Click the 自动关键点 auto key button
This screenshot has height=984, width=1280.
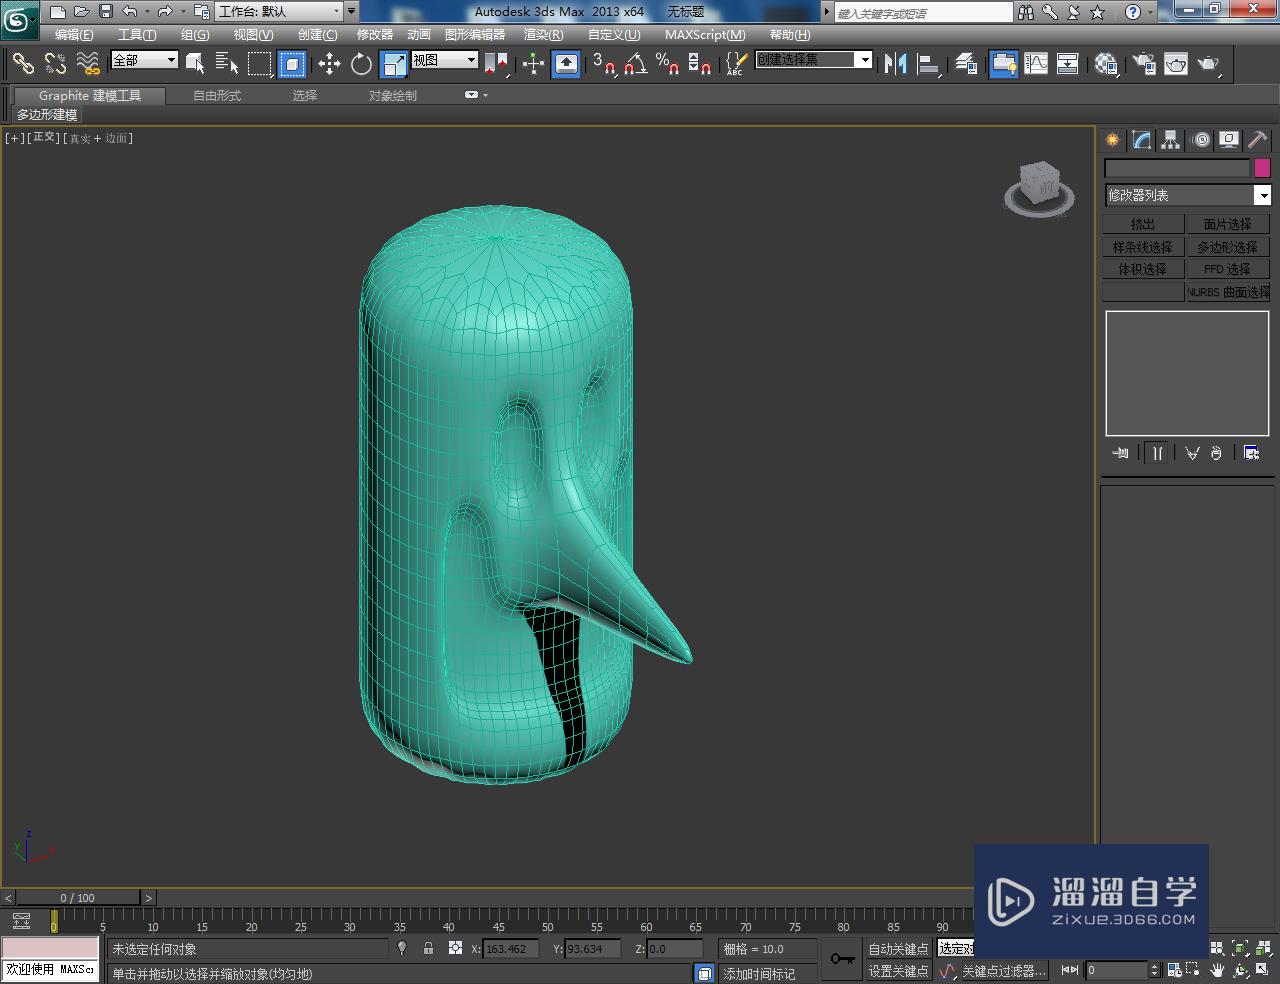point(897,949)
